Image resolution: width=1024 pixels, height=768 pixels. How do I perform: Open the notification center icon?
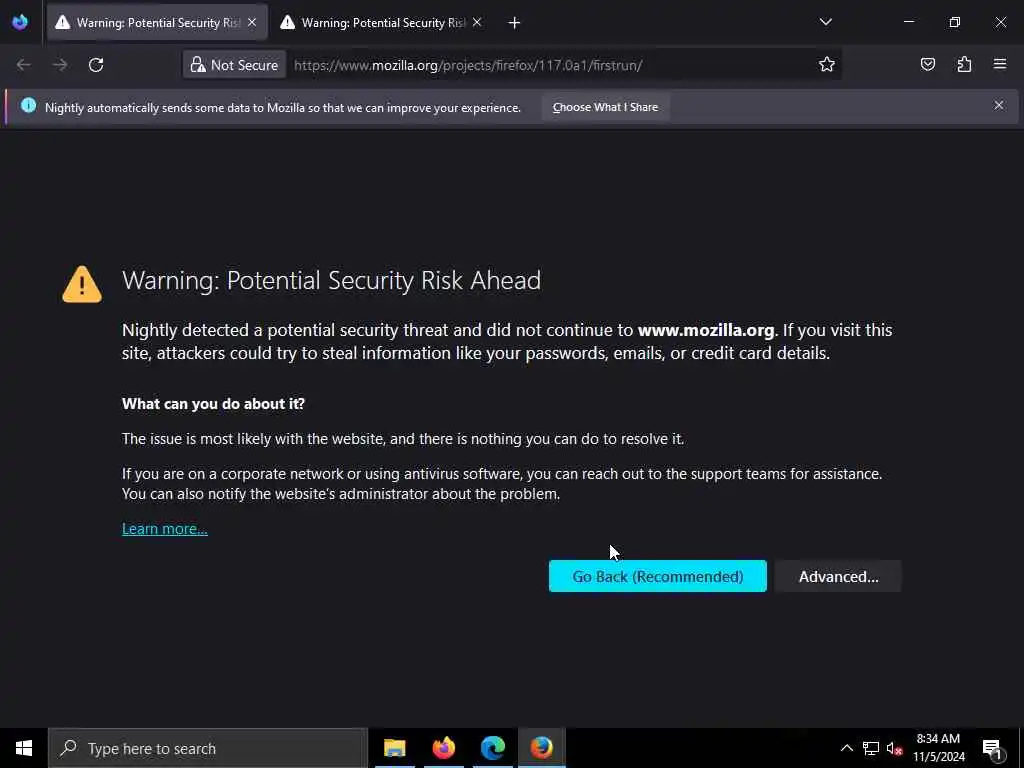tap(992, 749)
